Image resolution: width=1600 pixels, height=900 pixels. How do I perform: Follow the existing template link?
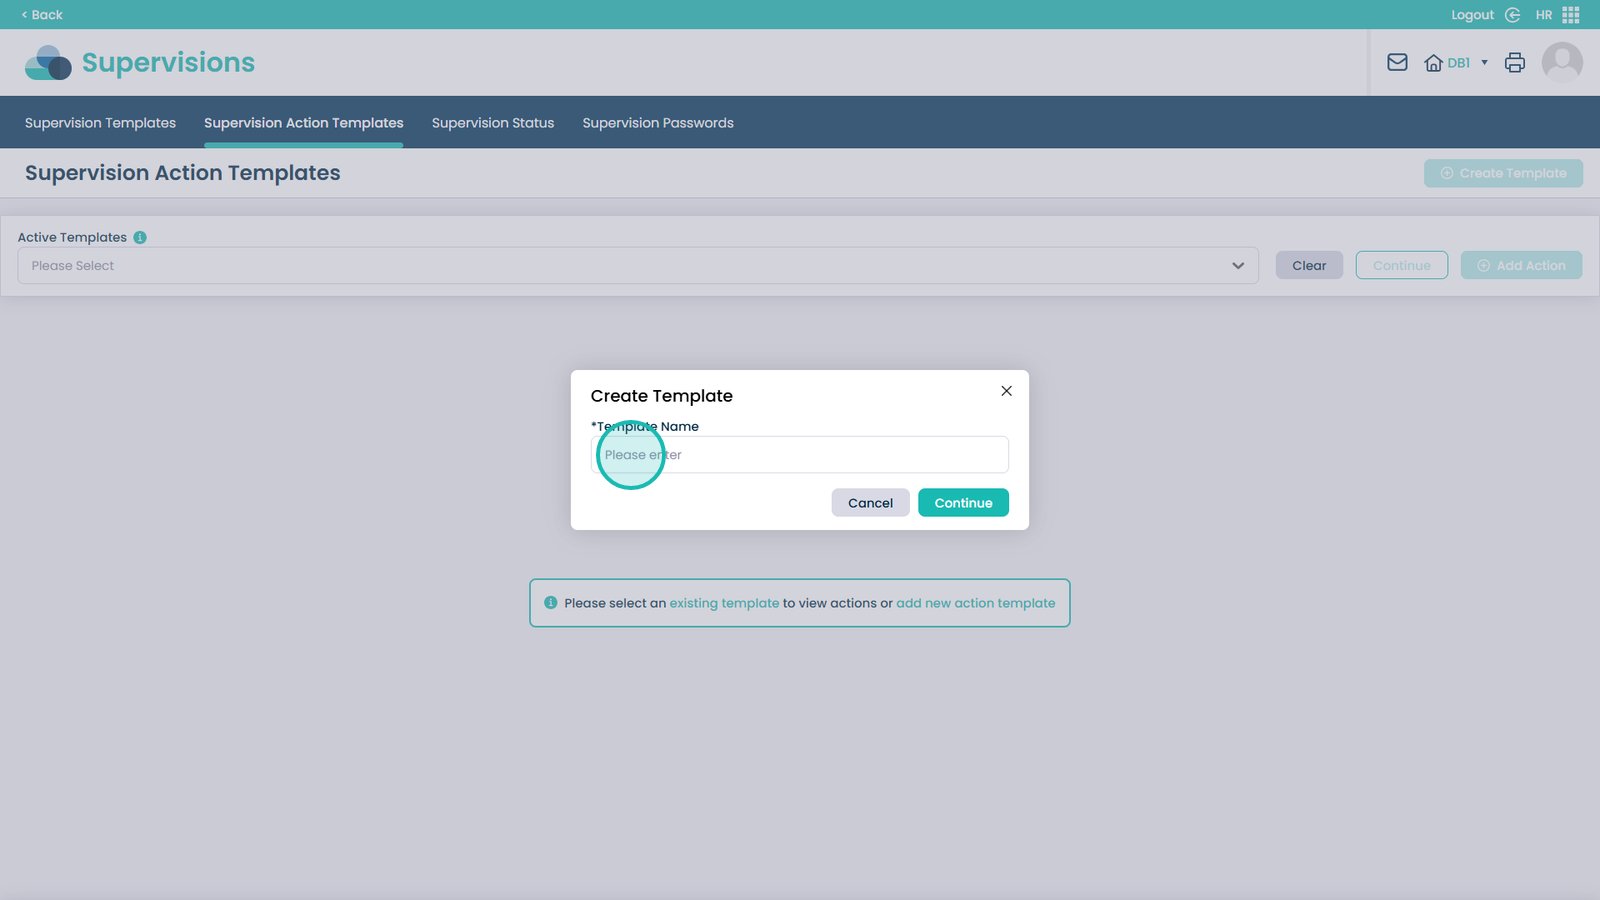click(724, 603)
